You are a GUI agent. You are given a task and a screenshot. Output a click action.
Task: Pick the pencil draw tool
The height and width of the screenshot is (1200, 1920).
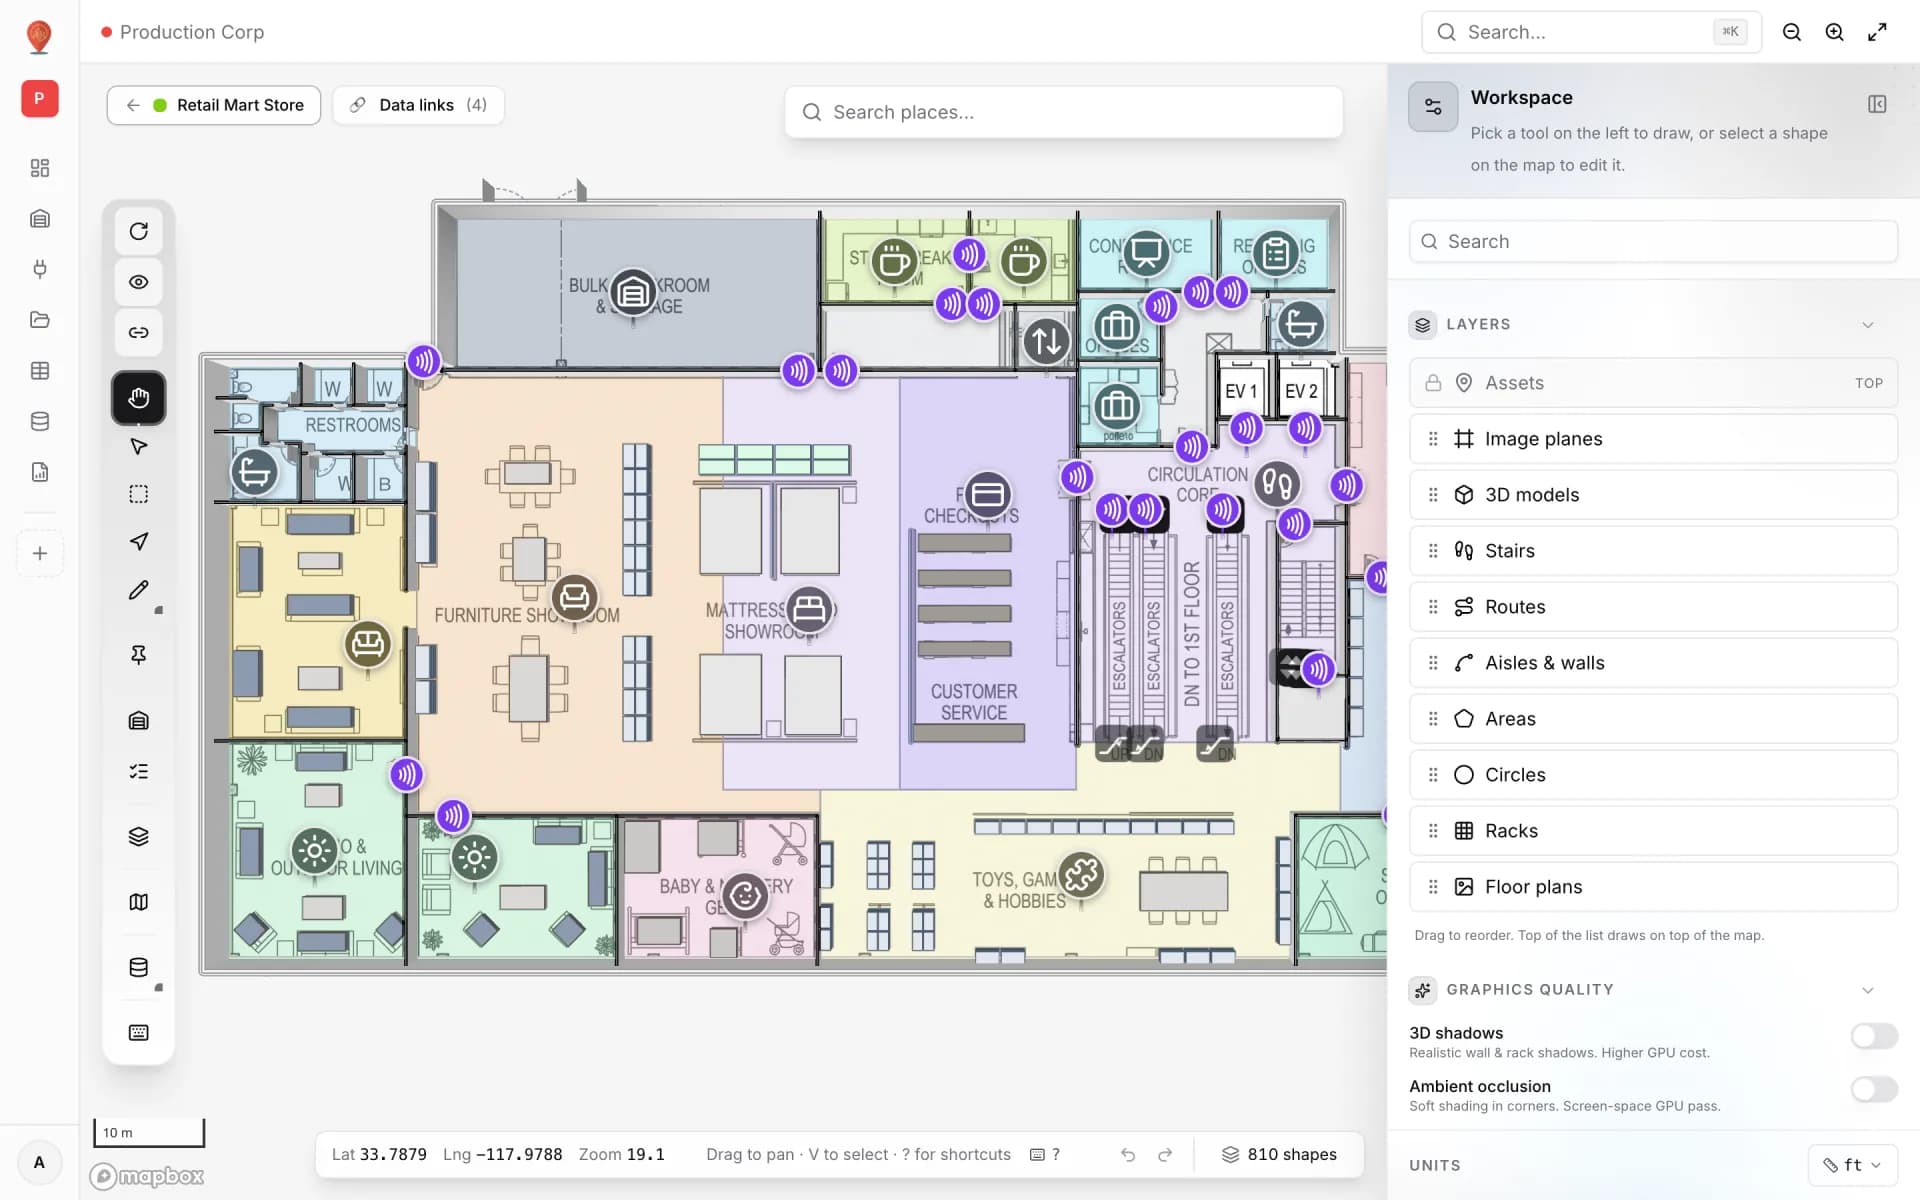[x=138, y=590]
